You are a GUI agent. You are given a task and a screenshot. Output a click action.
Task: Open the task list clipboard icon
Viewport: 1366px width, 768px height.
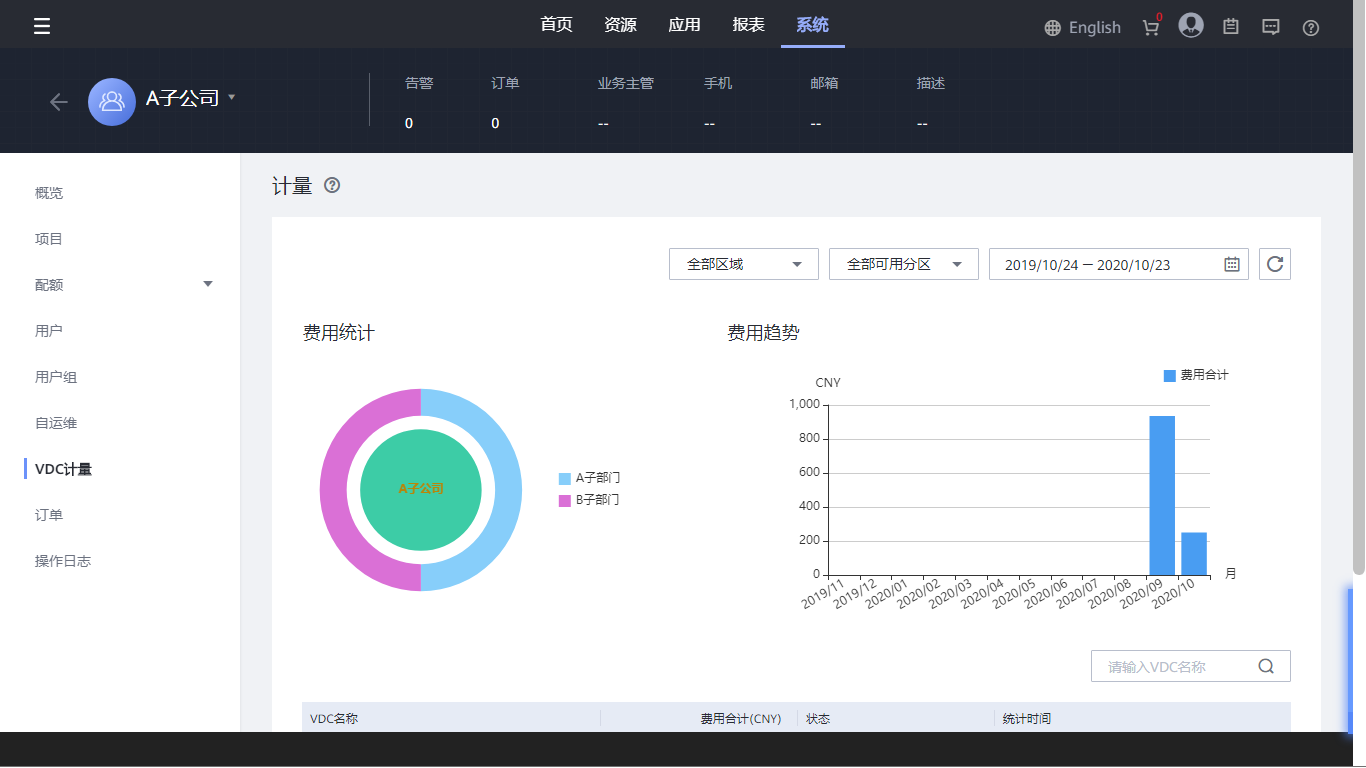(x=1231, y=27)
